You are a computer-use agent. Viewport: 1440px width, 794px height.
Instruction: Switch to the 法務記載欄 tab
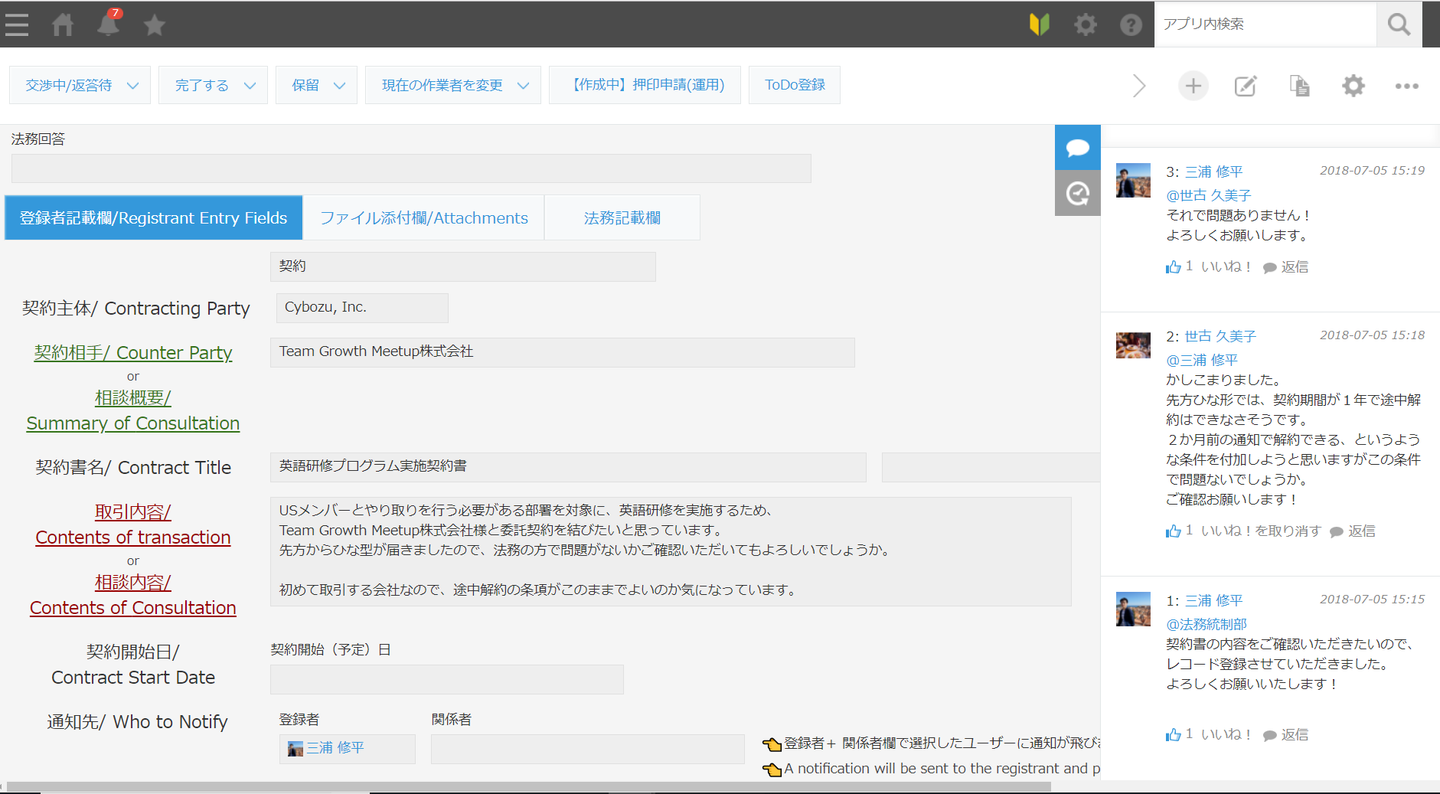pos(622,218)
